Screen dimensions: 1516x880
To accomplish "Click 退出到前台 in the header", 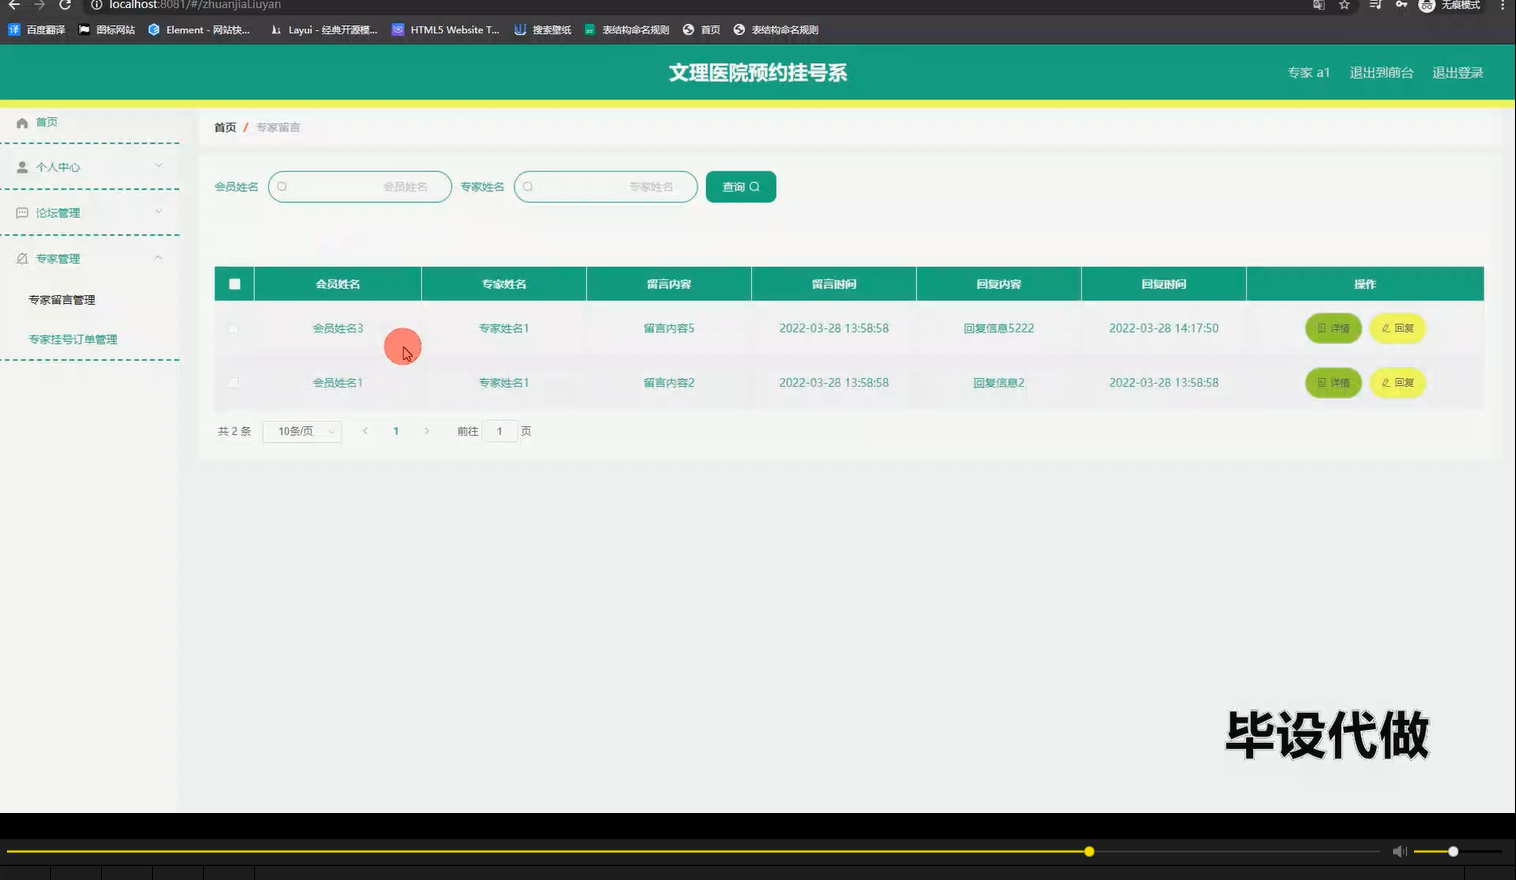I will [1381, 73].
